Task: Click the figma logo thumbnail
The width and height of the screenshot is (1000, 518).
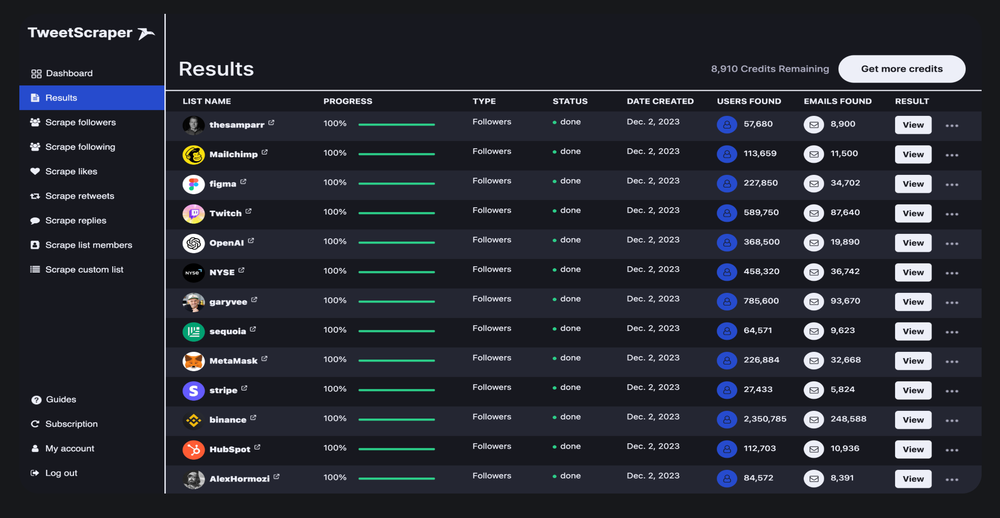Action: point(193,184)
